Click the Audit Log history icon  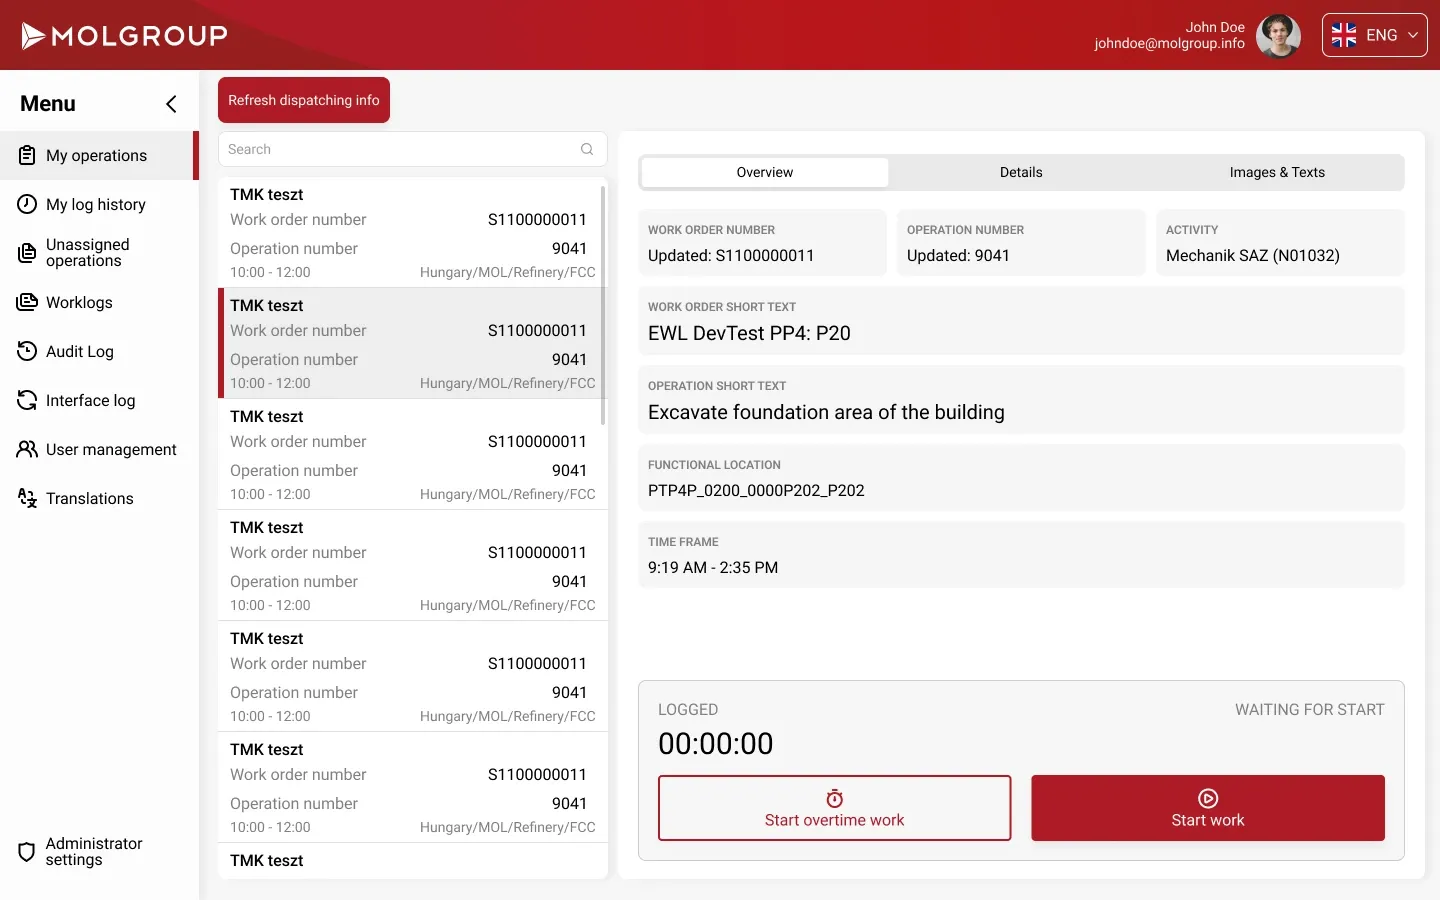27,351
